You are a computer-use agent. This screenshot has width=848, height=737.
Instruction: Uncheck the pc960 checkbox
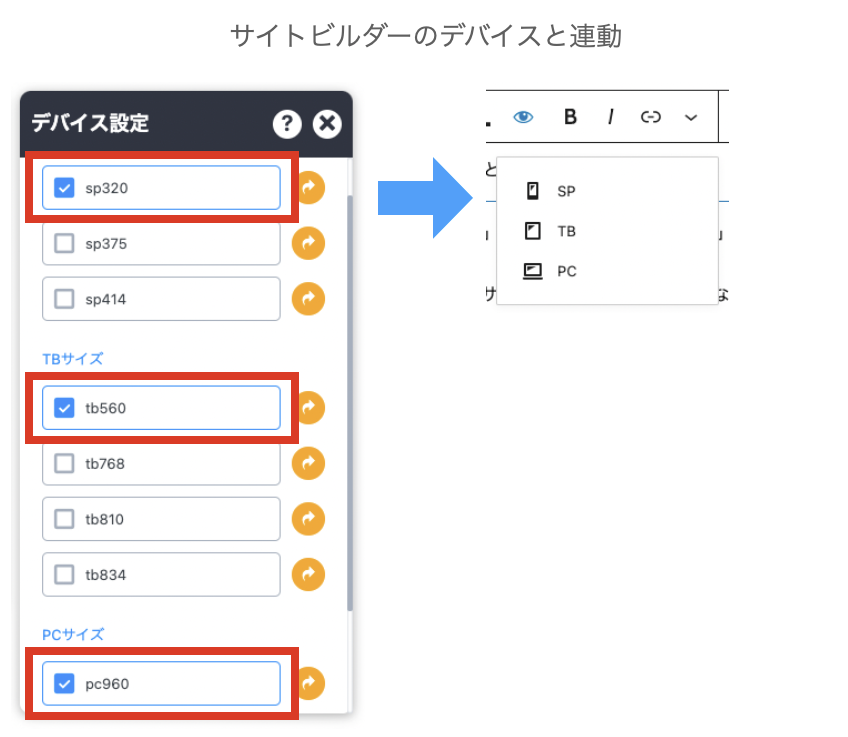[65, 684]
